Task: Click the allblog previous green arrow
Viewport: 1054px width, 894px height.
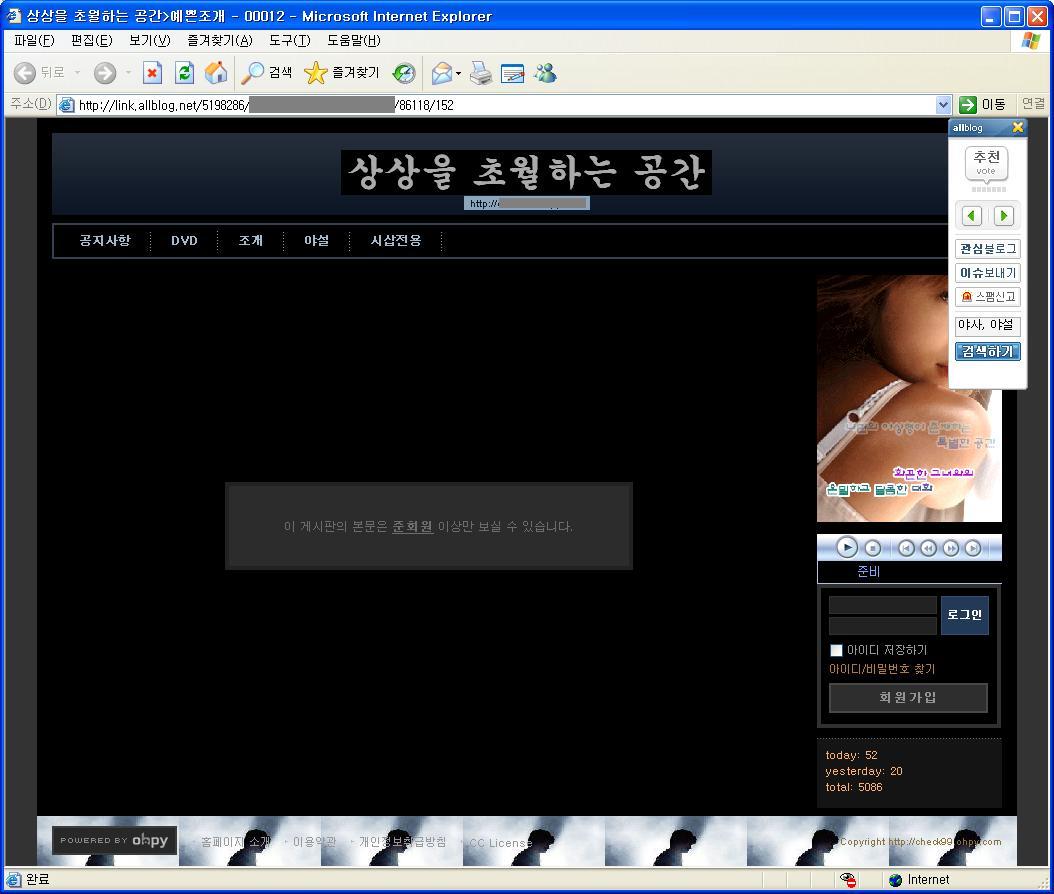Action: point(971,216)
